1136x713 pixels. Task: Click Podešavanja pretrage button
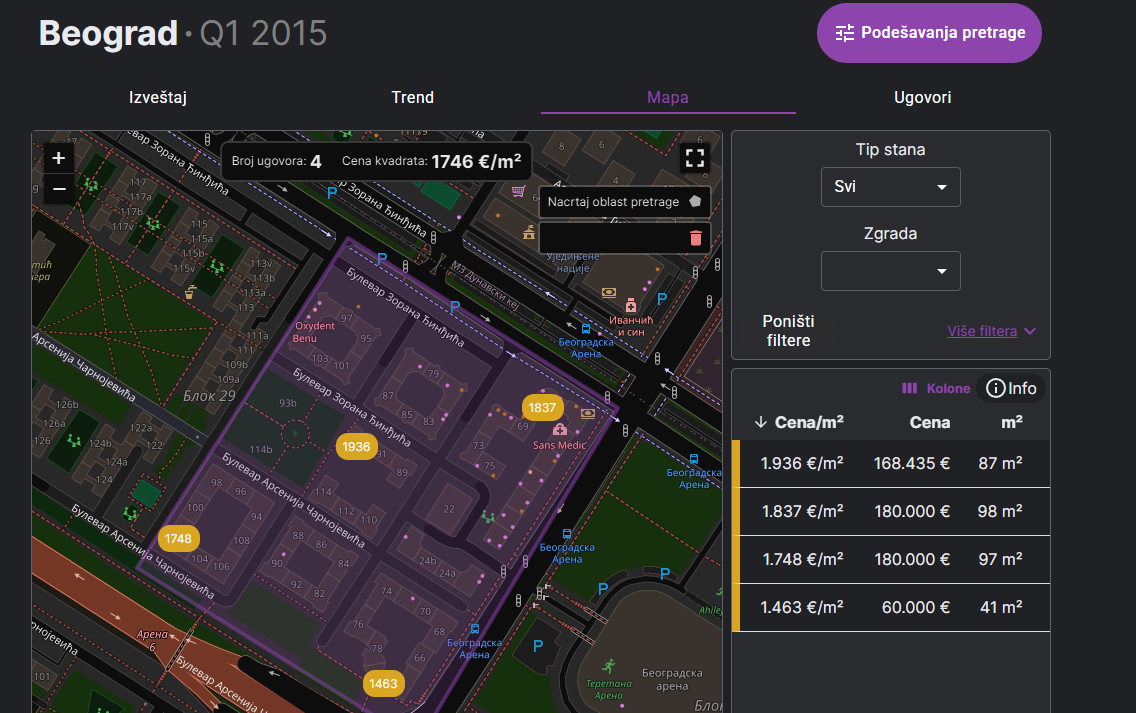click(x=929, y=33)
